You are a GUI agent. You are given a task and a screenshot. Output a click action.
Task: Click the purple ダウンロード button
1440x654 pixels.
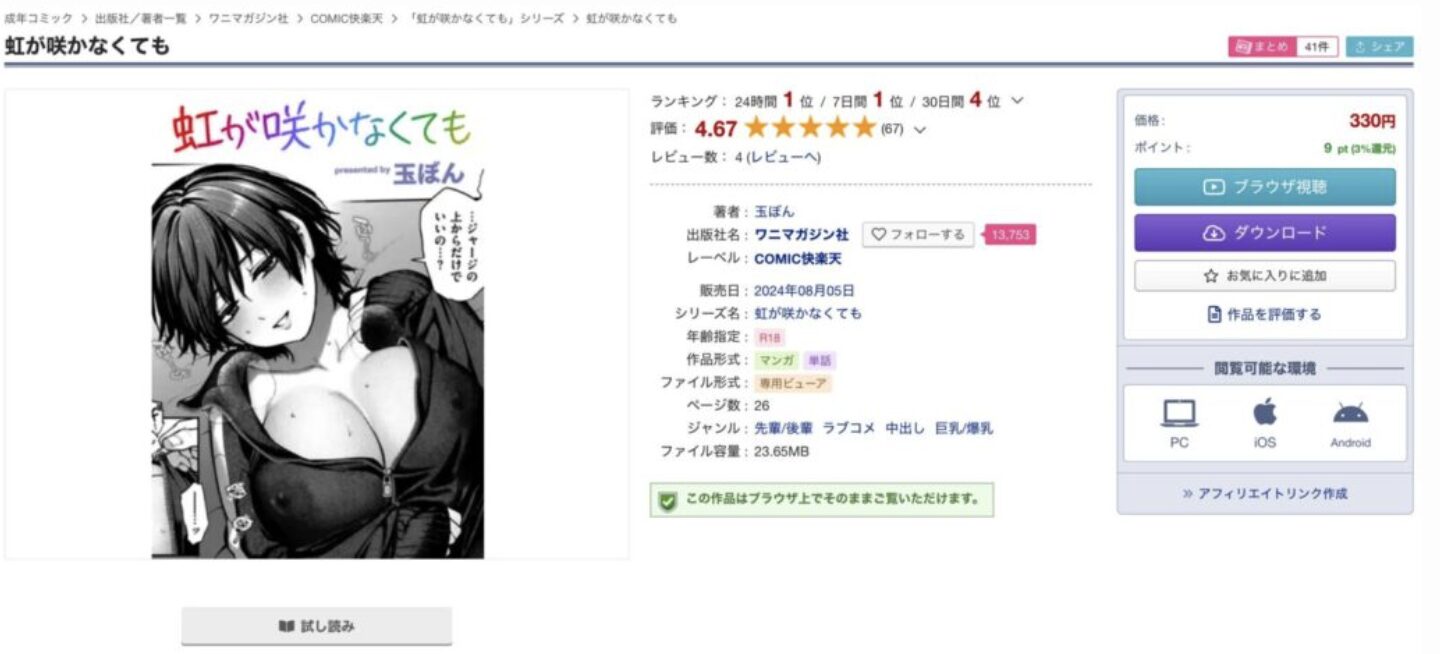[1264, 233]
